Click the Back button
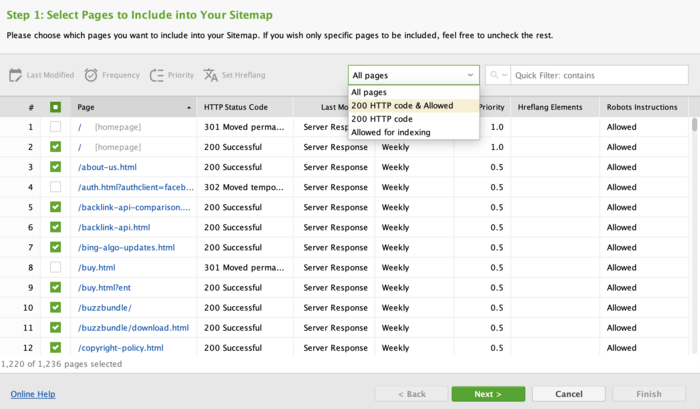The width and height of the screenshot is (700, 409). [412, 394]
